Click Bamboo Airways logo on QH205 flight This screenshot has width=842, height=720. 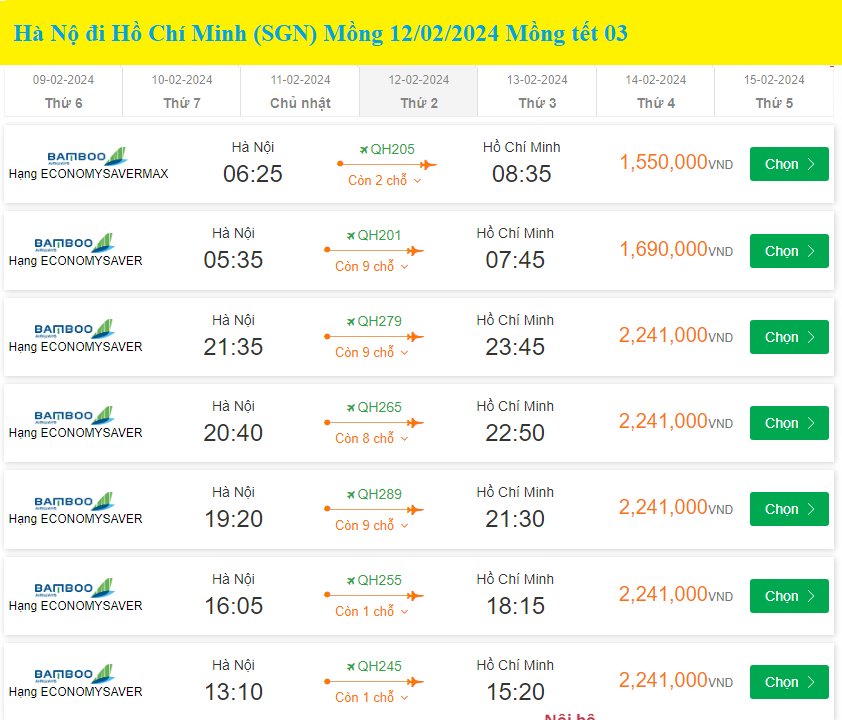[87, 157]
